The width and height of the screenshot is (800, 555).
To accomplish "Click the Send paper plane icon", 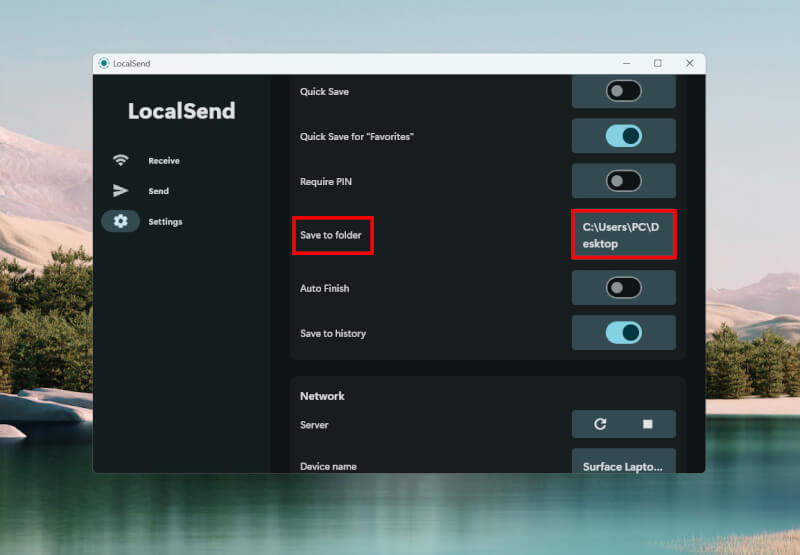I will point(120,190).
